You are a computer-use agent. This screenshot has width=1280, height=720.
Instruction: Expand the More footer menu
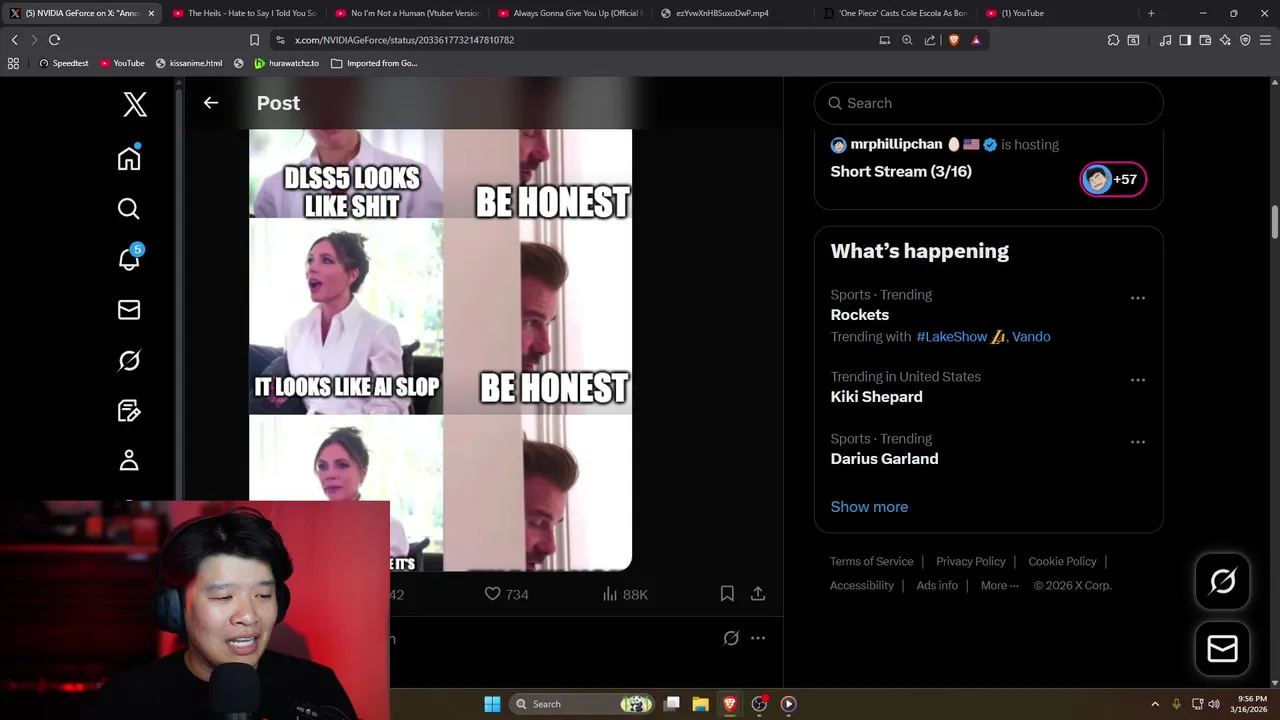(999, 586)
